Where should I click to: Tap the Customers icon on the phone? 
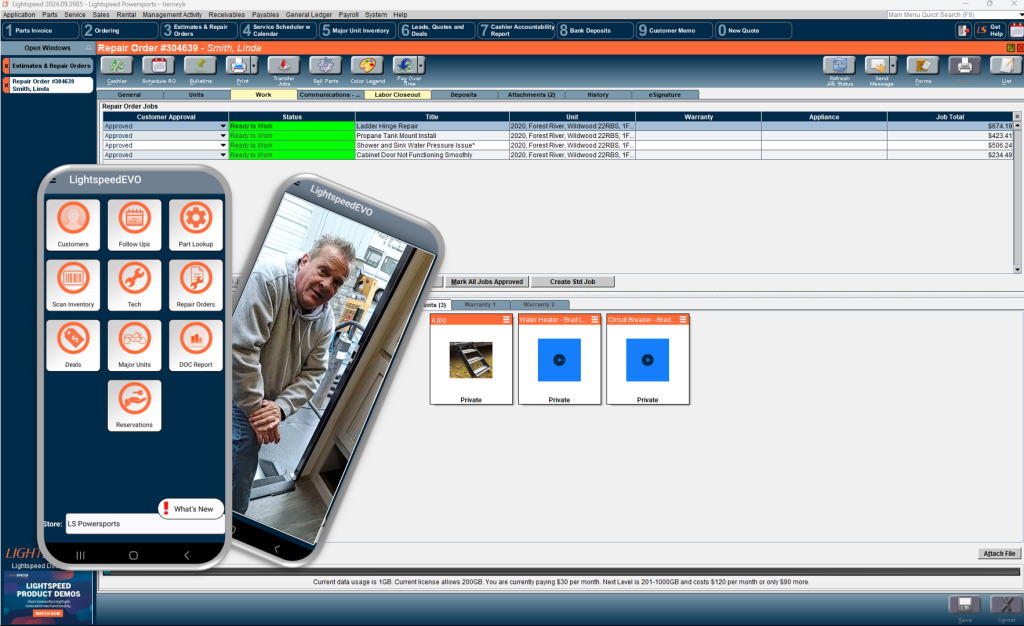coord(73,225)
